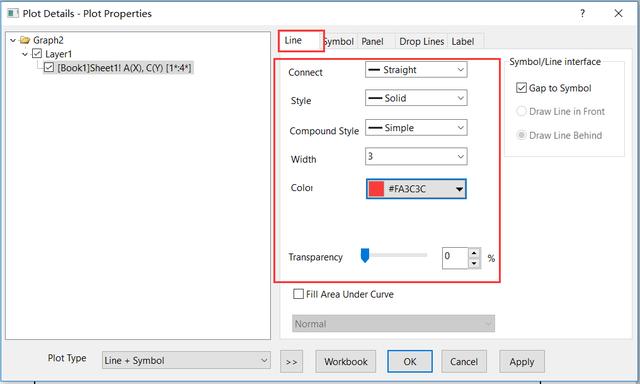
Task: Select Layer1 in the tree
Action: [58, 54]
